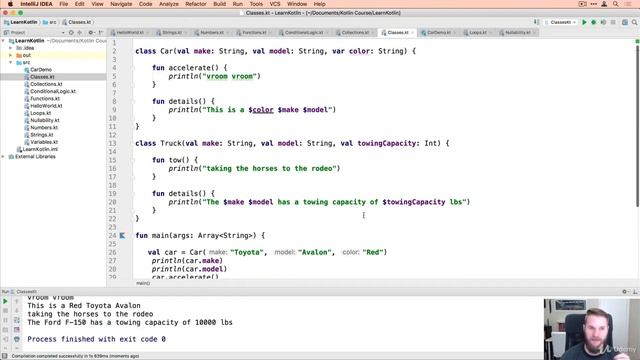
Task: Stop process button in Run panel sidebar
Action: click(x=5, y=311)
